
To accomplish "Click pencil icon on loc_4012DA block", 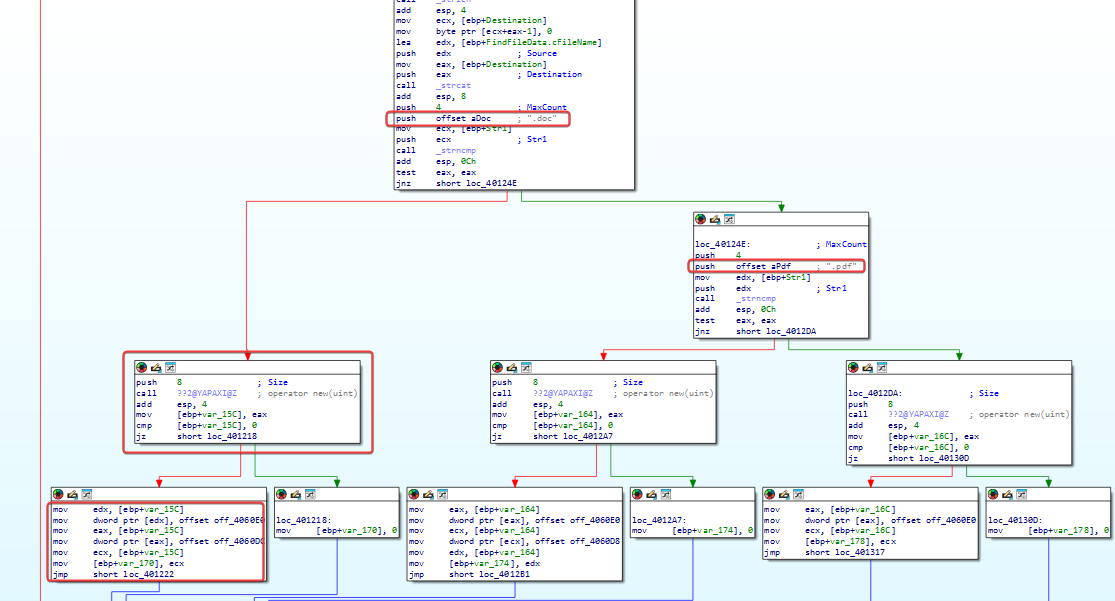I will (867, 368).
